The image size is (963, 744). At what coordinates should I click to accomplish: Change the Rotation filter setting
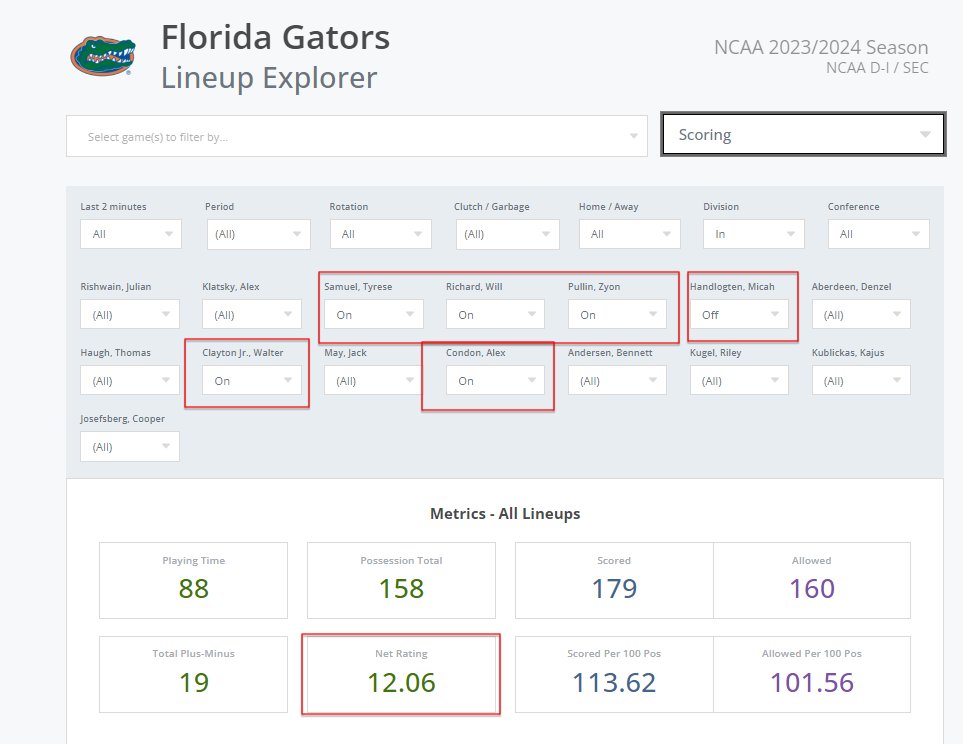(x=381, y=234)
